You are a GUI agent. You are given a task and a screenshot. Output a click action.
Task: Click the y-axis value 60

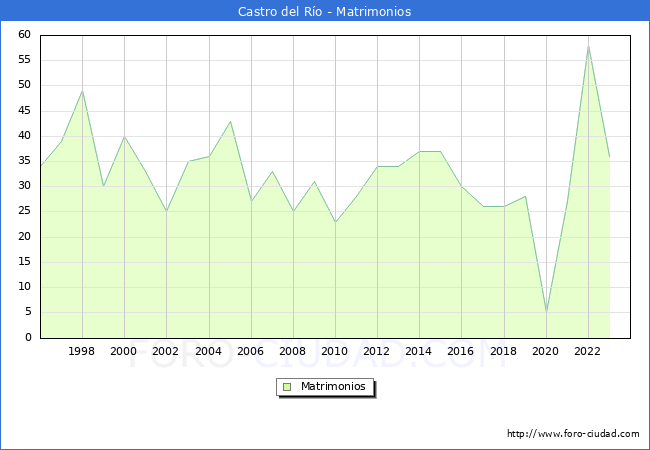pyautogui.click(x=25, y=35)
